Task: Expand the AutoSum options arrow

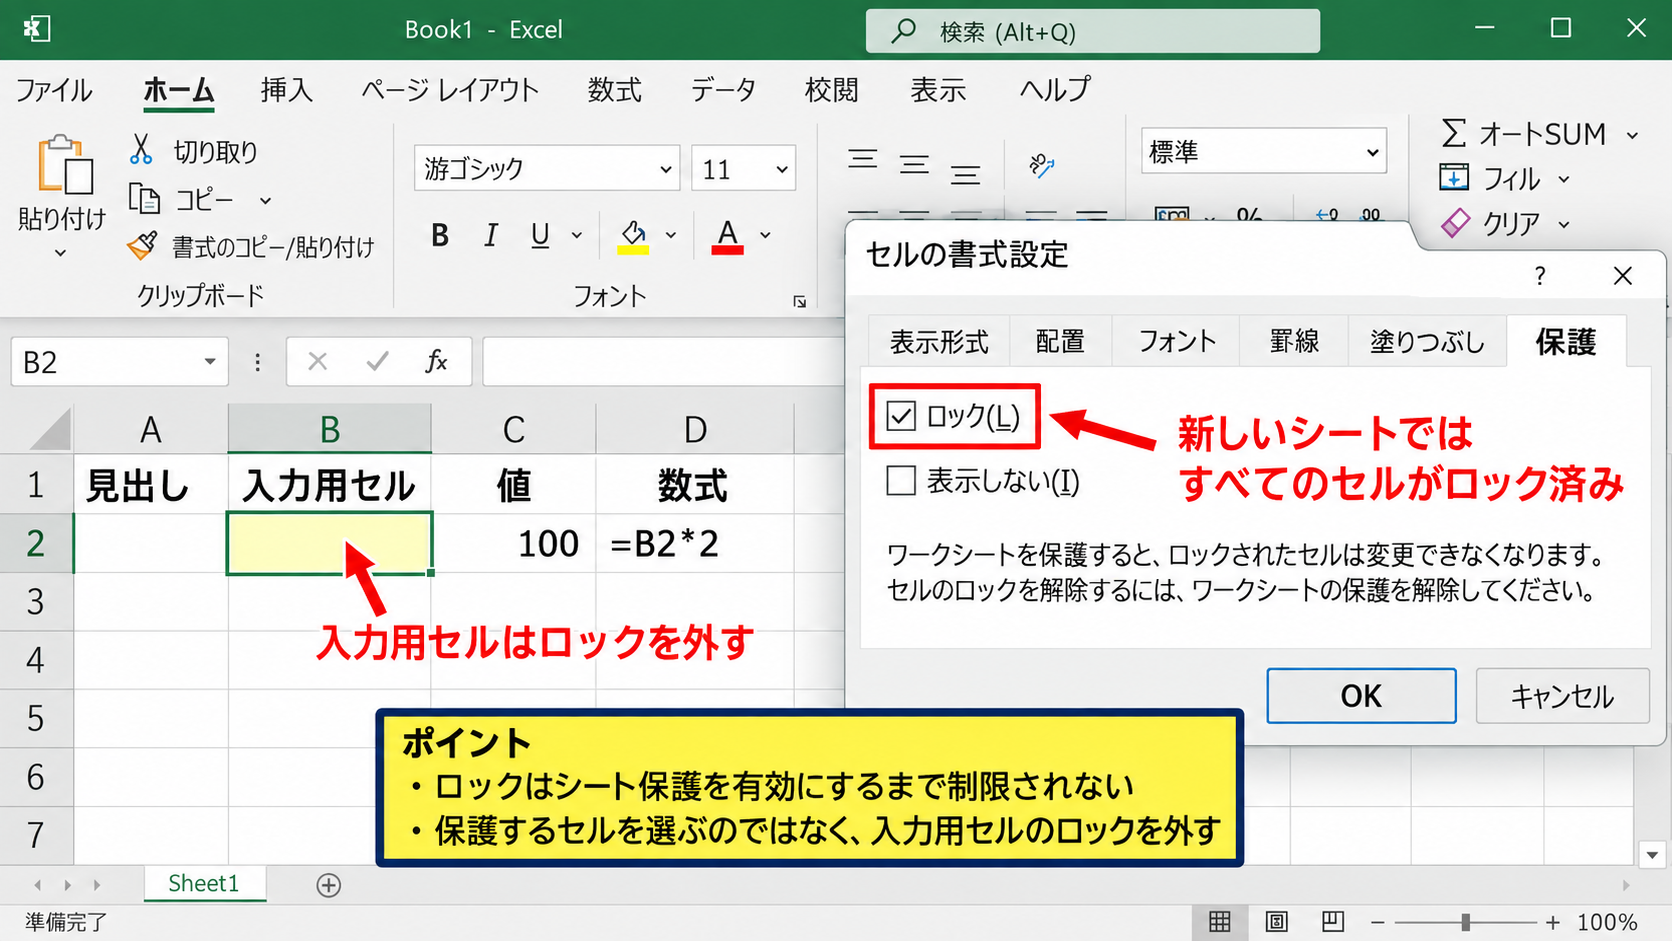Action: tap(1632, 135)
